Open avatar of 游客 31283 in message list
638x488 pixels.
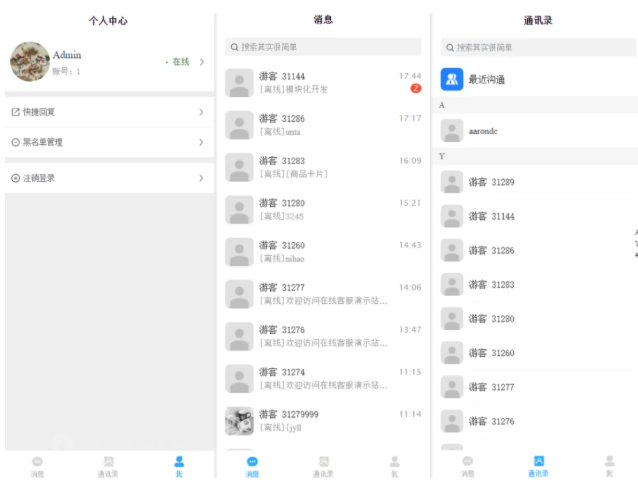(x=239, y=167)
